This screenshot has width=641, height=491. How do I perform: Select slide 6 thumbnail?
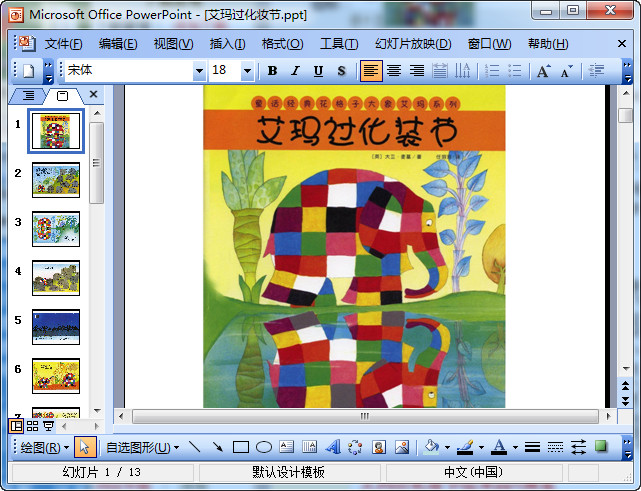pyautogui.click(x=56, y=376)
